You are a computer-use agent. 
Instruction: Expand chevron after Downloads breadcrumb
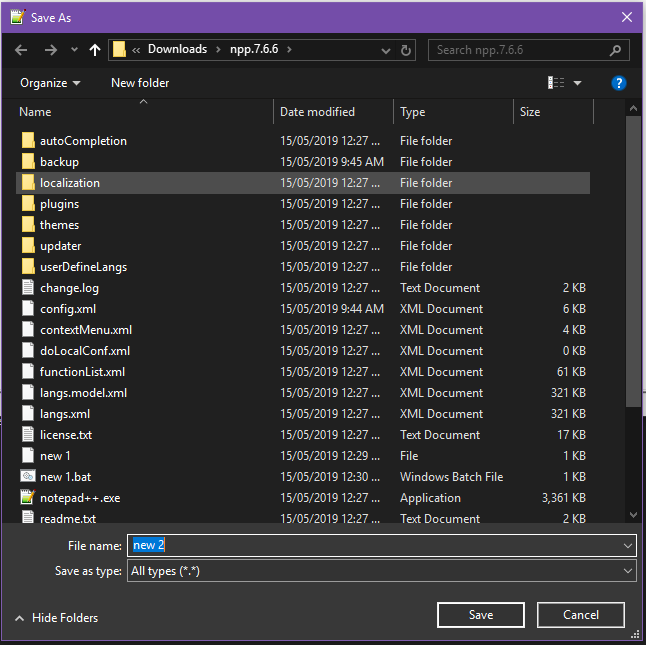tap(218, 49)
